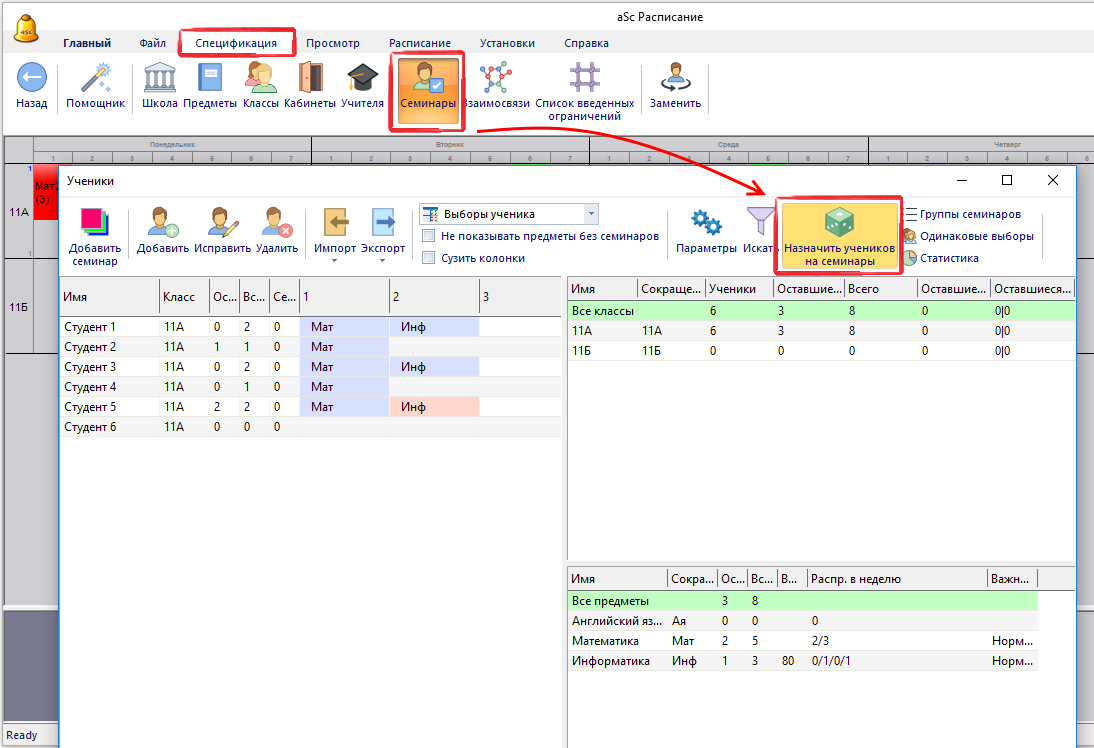Click the Помощник wizard wand icon

coord(95,79)
